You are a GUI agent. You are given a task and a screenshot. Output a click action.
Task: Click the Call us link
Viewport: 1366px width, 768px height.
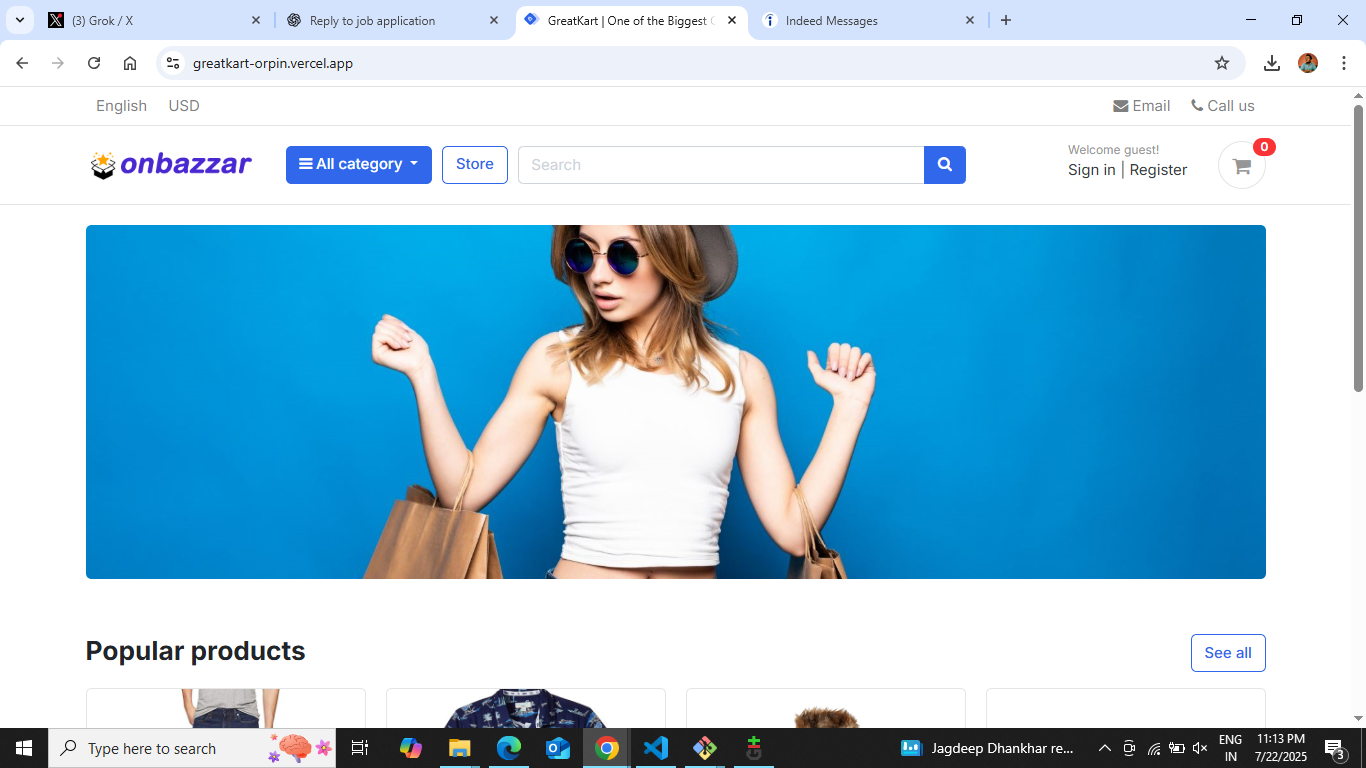click(1223, 106)
